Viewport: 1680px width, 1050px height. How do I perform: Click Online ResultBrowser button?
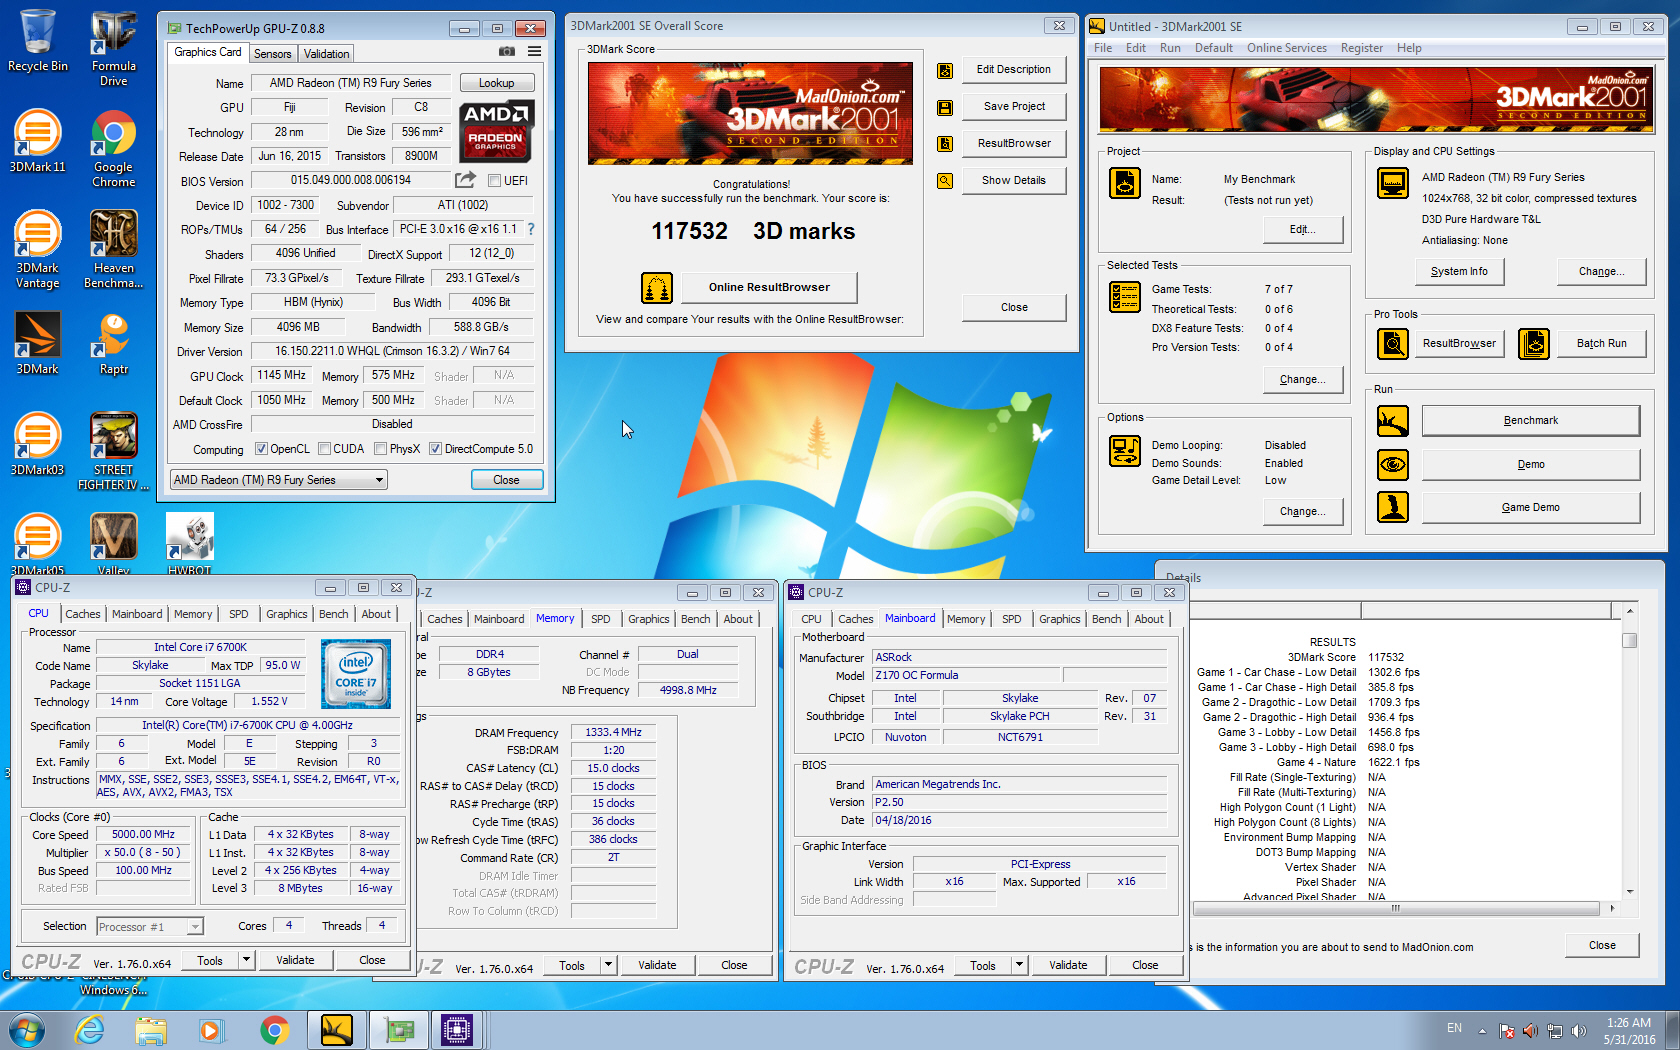[769, 288]
